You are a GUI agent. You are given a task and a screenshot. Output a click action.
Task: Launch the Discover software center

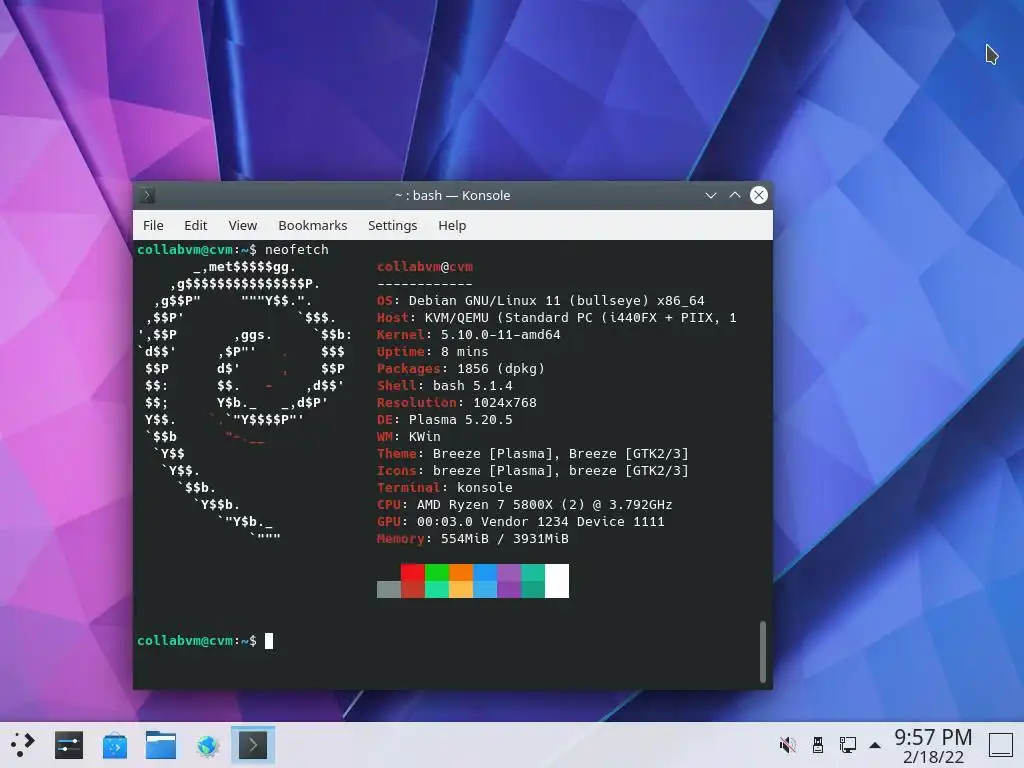115,745
